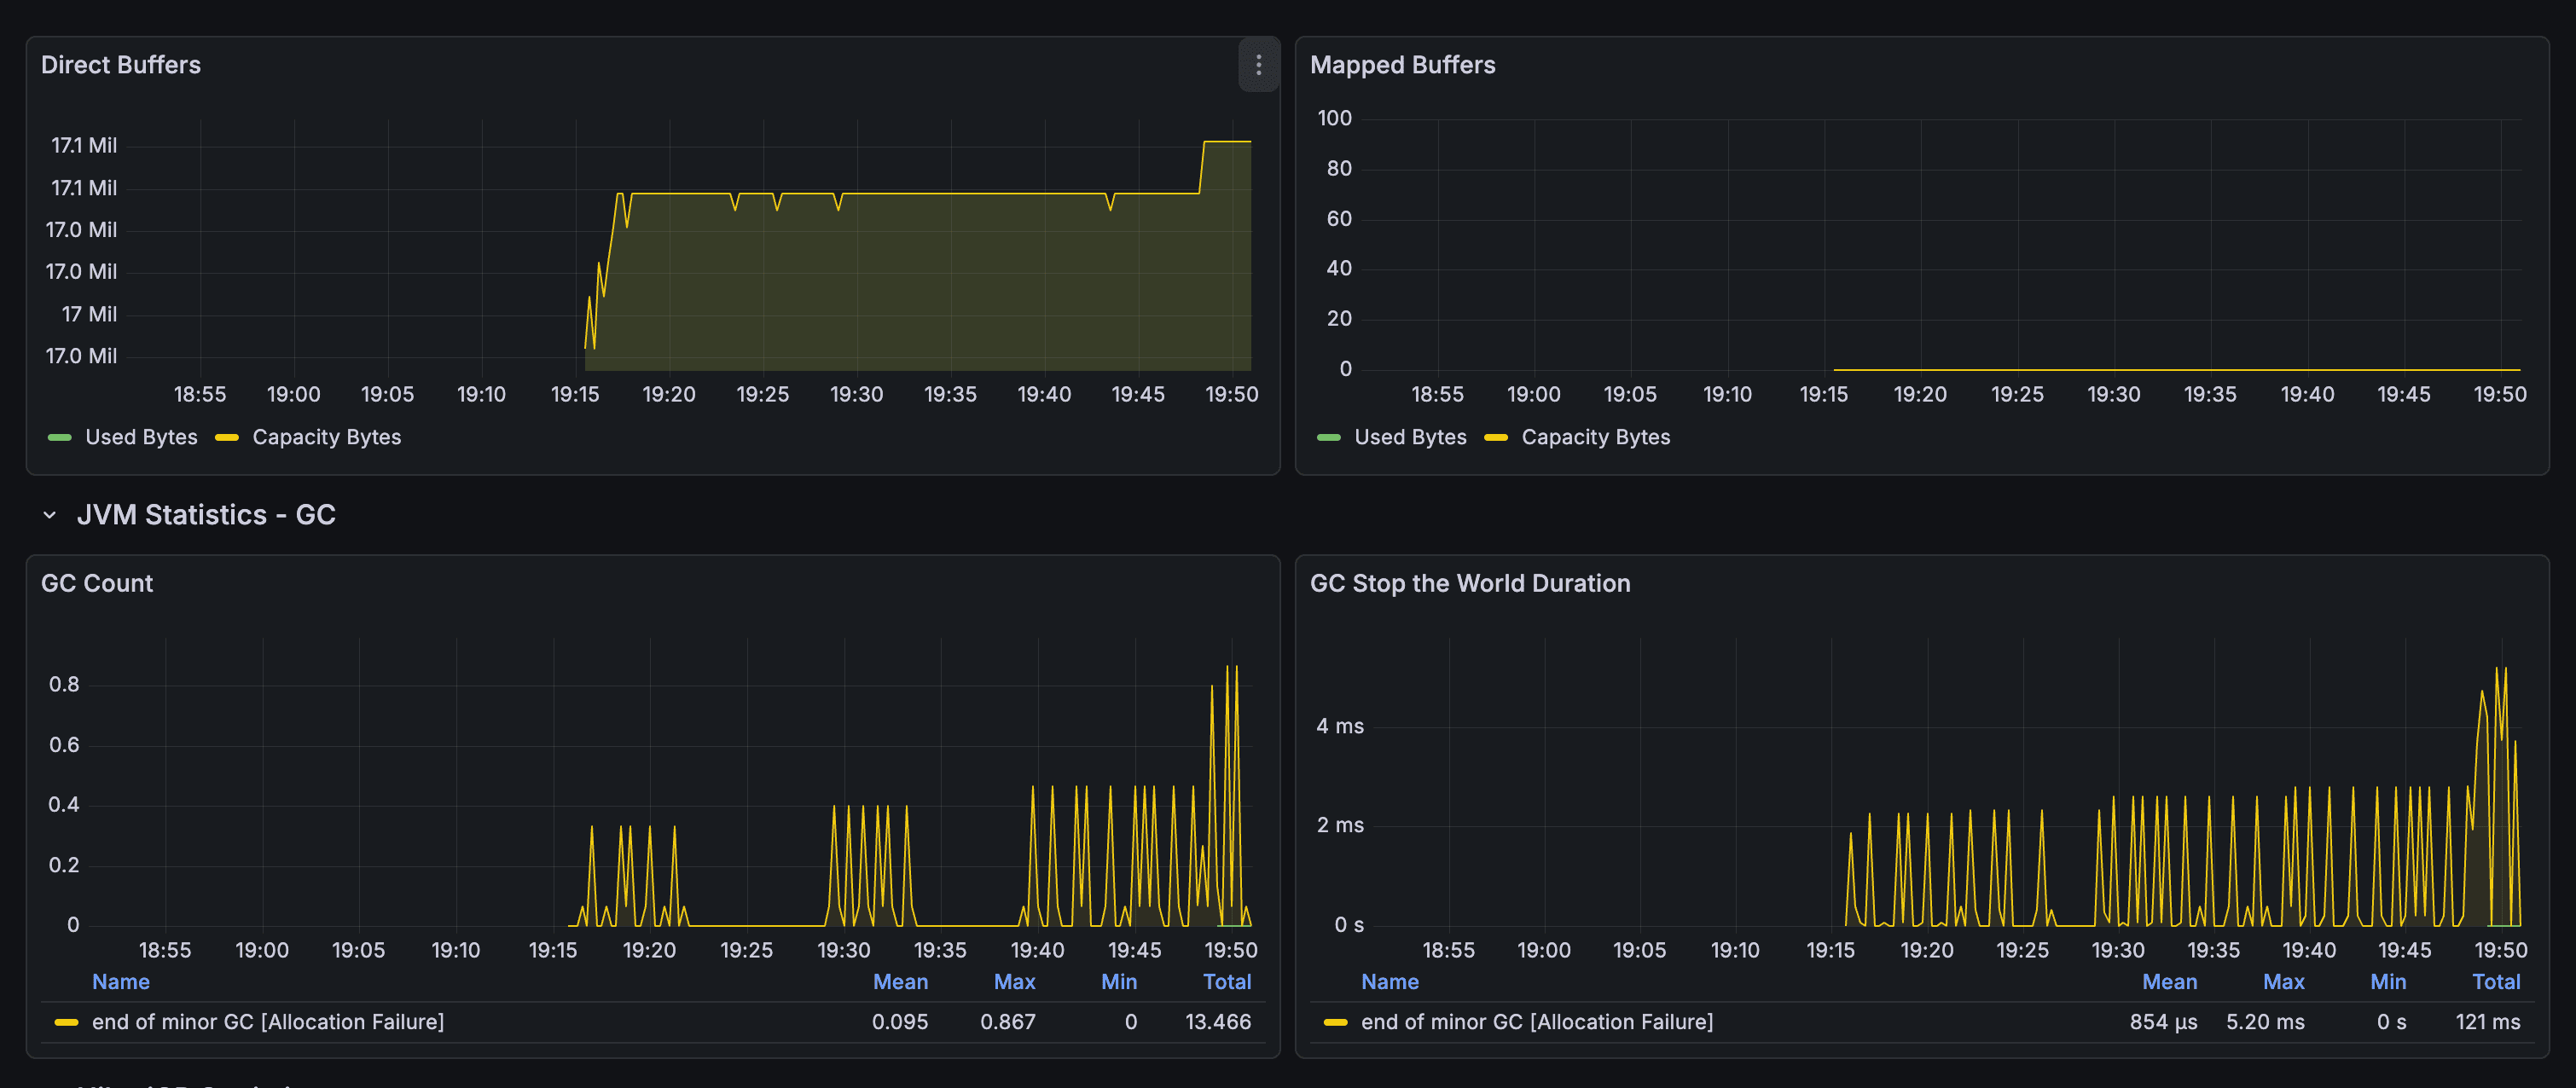Toggle Capacity Bytes series in Mapped Buffers
The width and height of the screenshot is (2576, 1088).
1595,437
